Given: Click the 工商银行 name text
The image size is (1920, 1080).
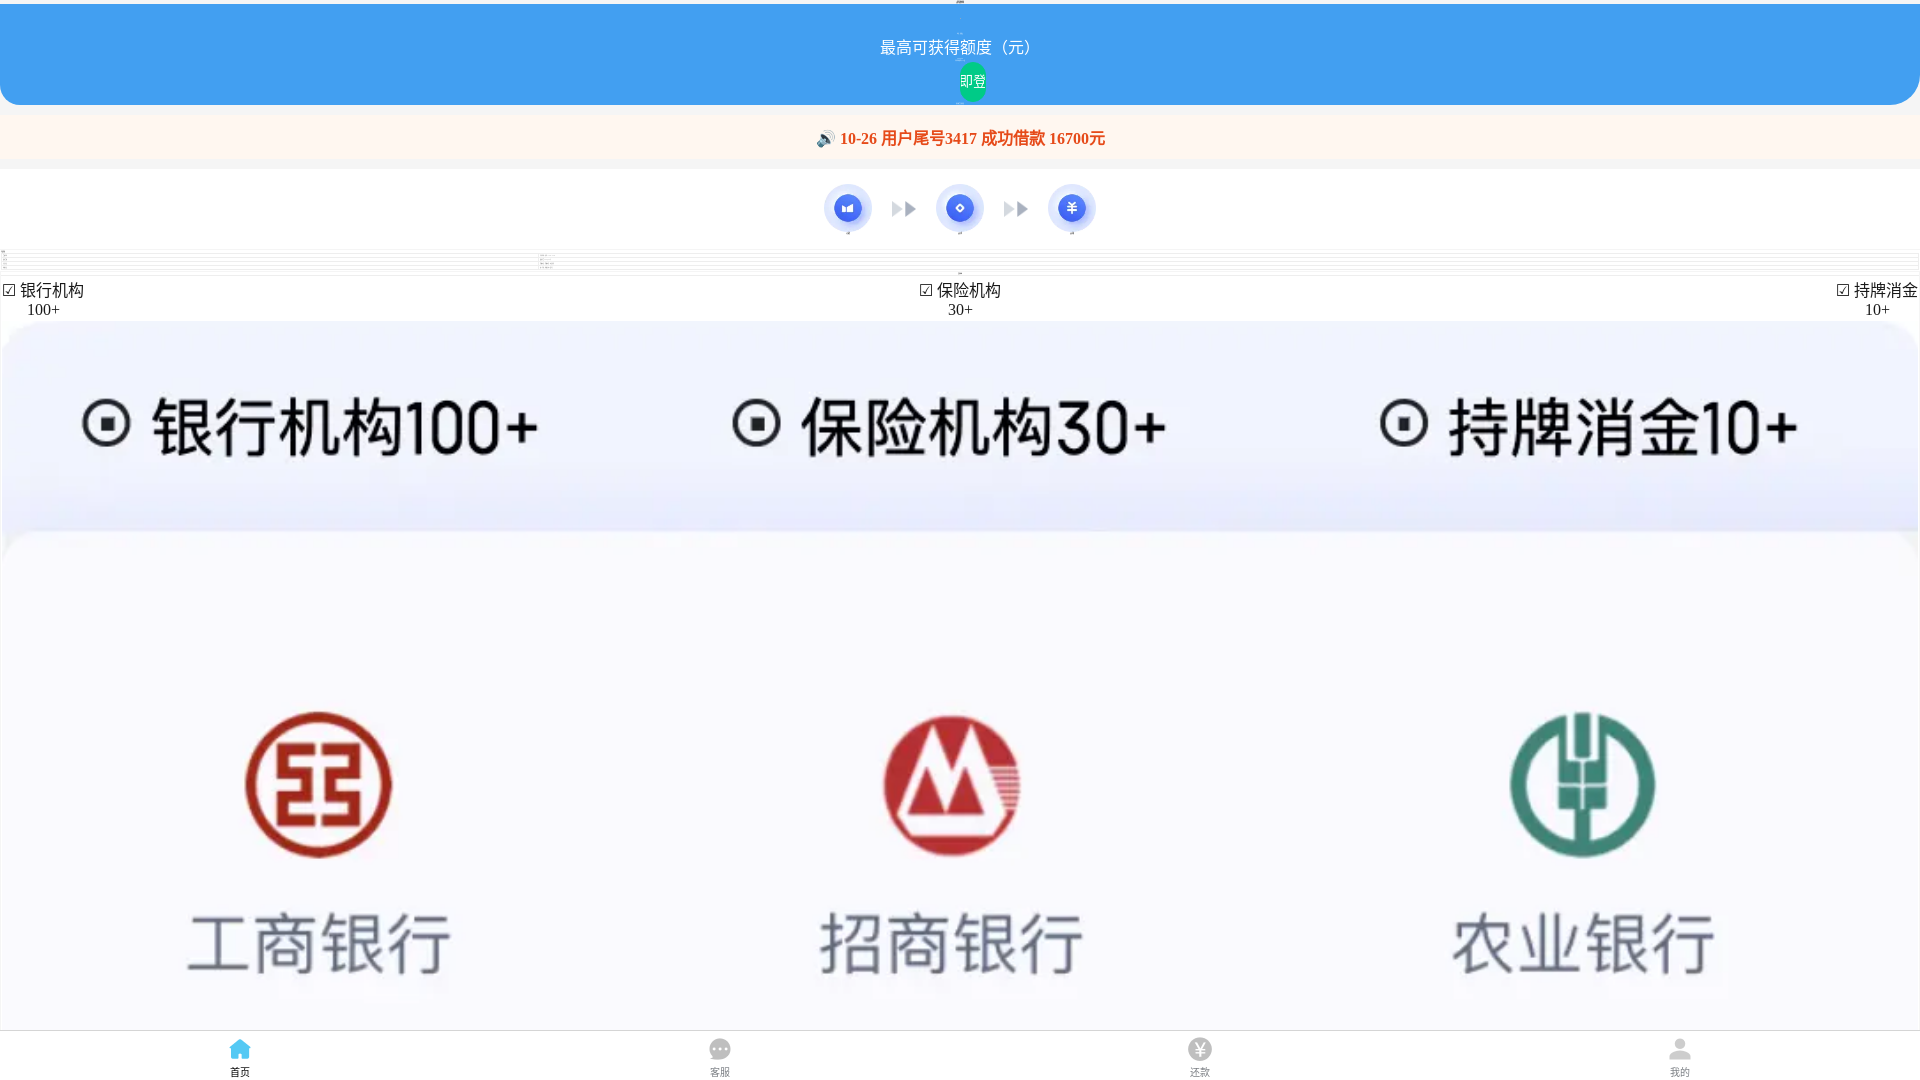Looking at the screenshot, I should [x=319, y=943].
